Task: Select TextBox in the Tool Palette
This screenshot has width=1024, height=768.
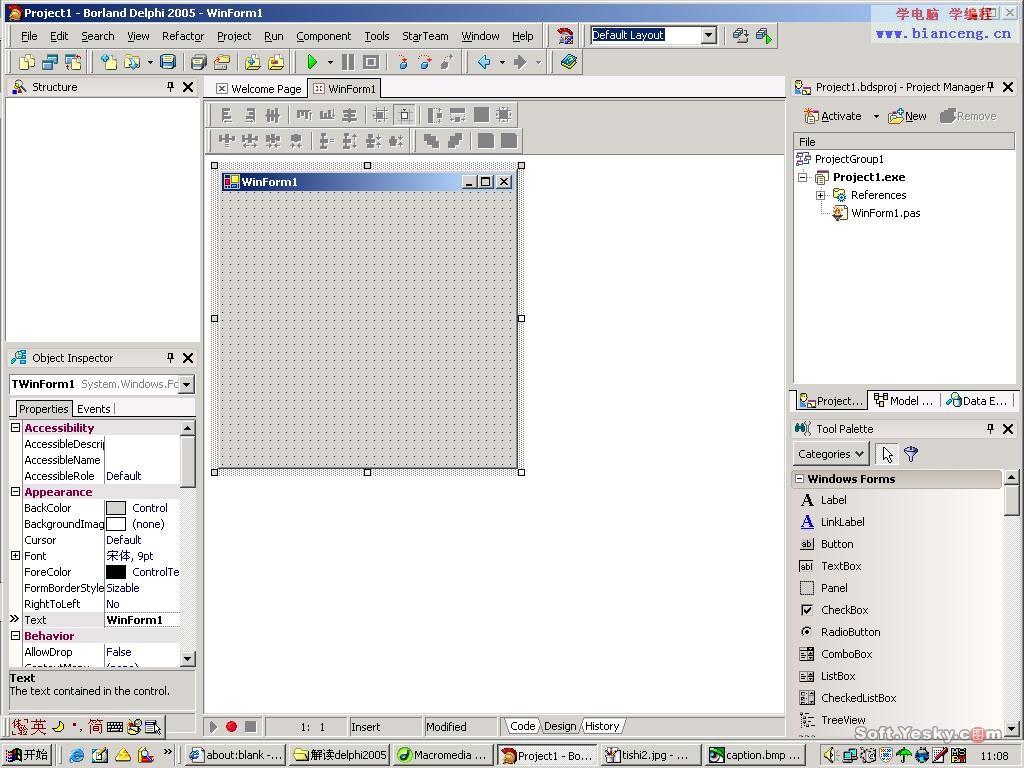Action: pyautogui.click(x=841, y=566)
